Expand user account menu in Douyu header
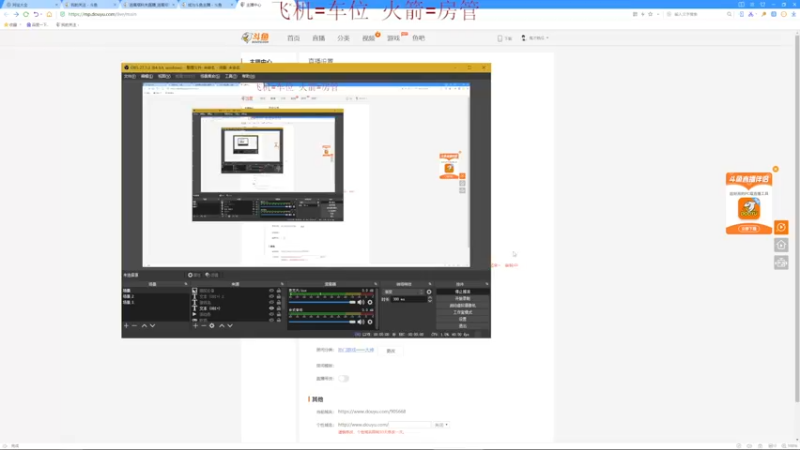 coord(535,38)
